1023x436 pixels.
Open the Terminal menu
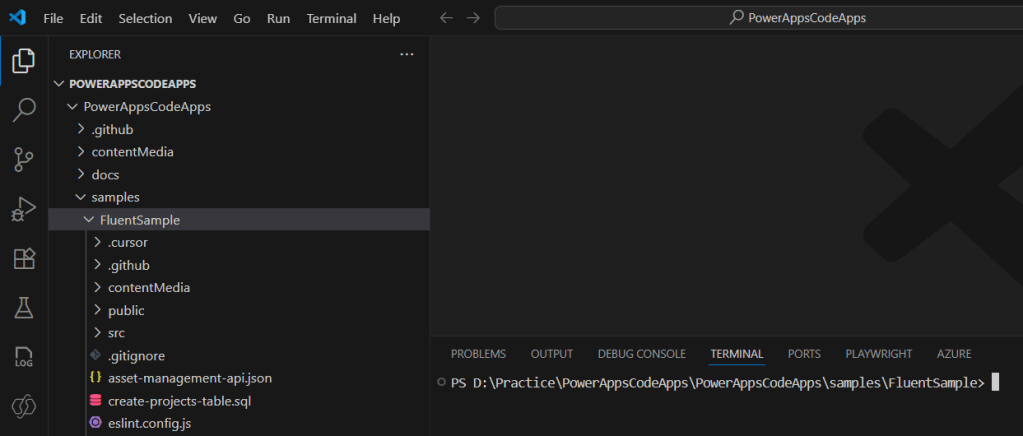331,18
